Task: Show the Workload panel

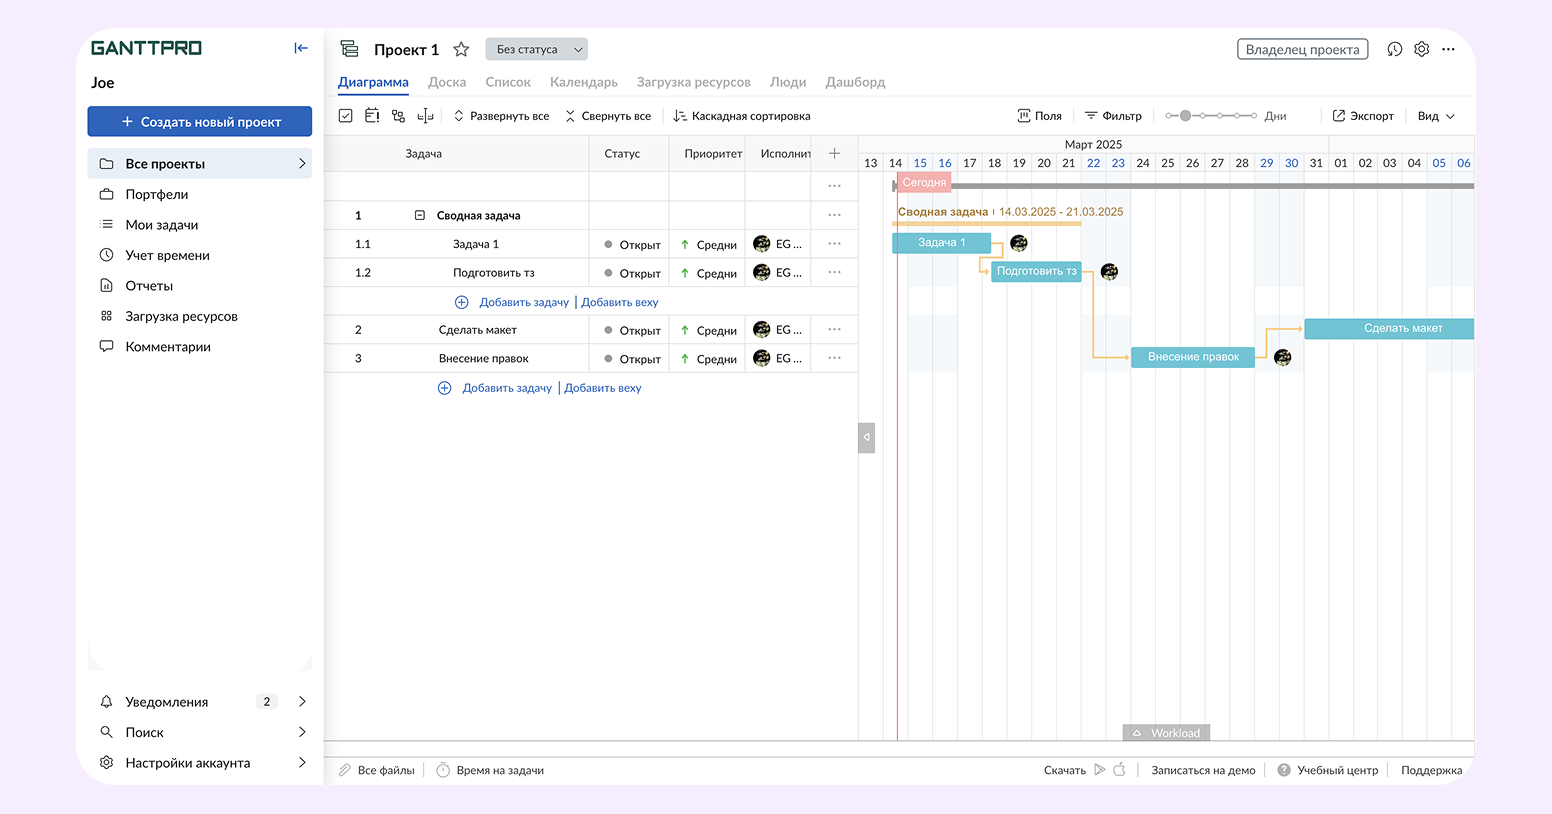Action: (1166, 732)
